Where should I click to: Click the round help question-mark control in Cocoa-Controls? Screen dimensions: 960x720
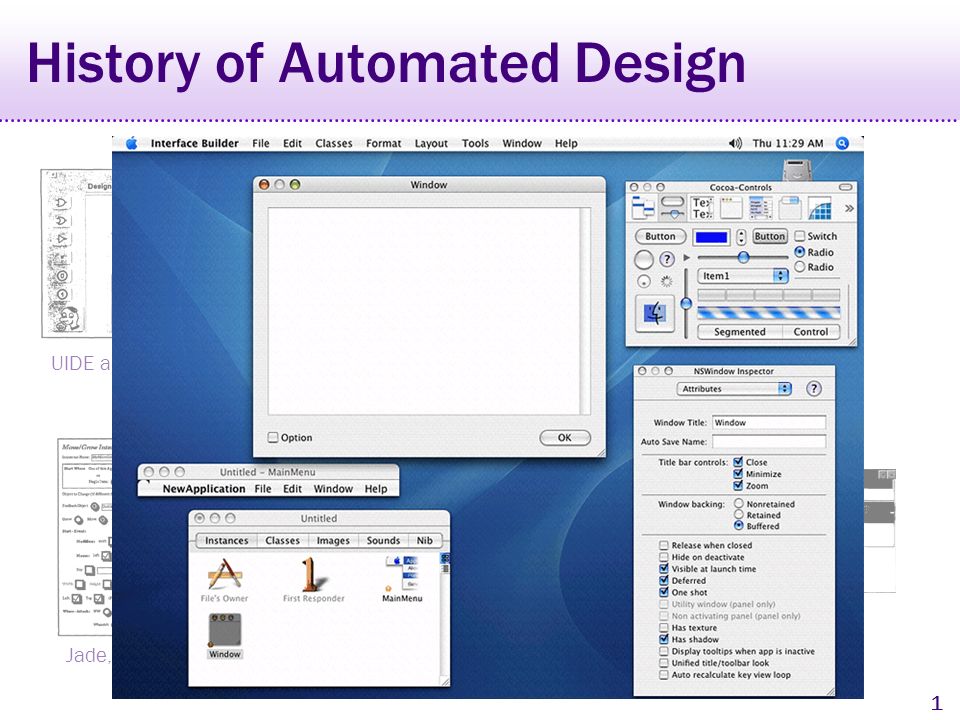coord(667,260)
